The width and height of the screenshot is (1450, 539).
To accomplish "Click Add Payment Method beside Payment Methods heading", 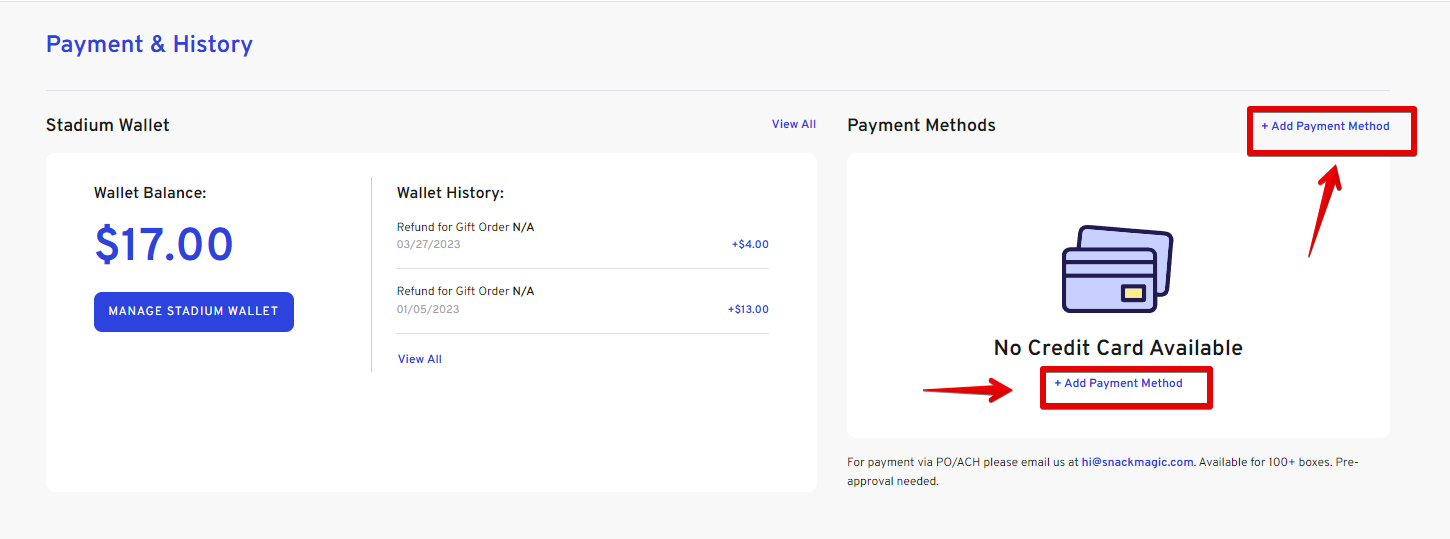I will 1325,126.
